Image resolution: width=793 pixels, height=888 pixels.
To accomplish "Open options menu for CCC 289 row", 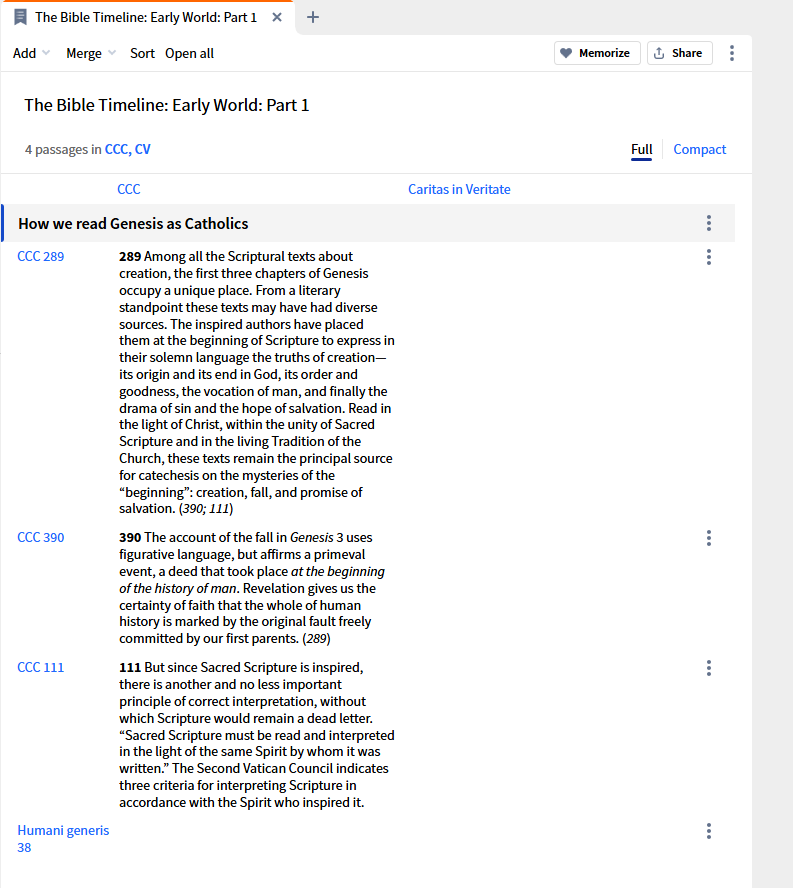I will tap(709, 257).
